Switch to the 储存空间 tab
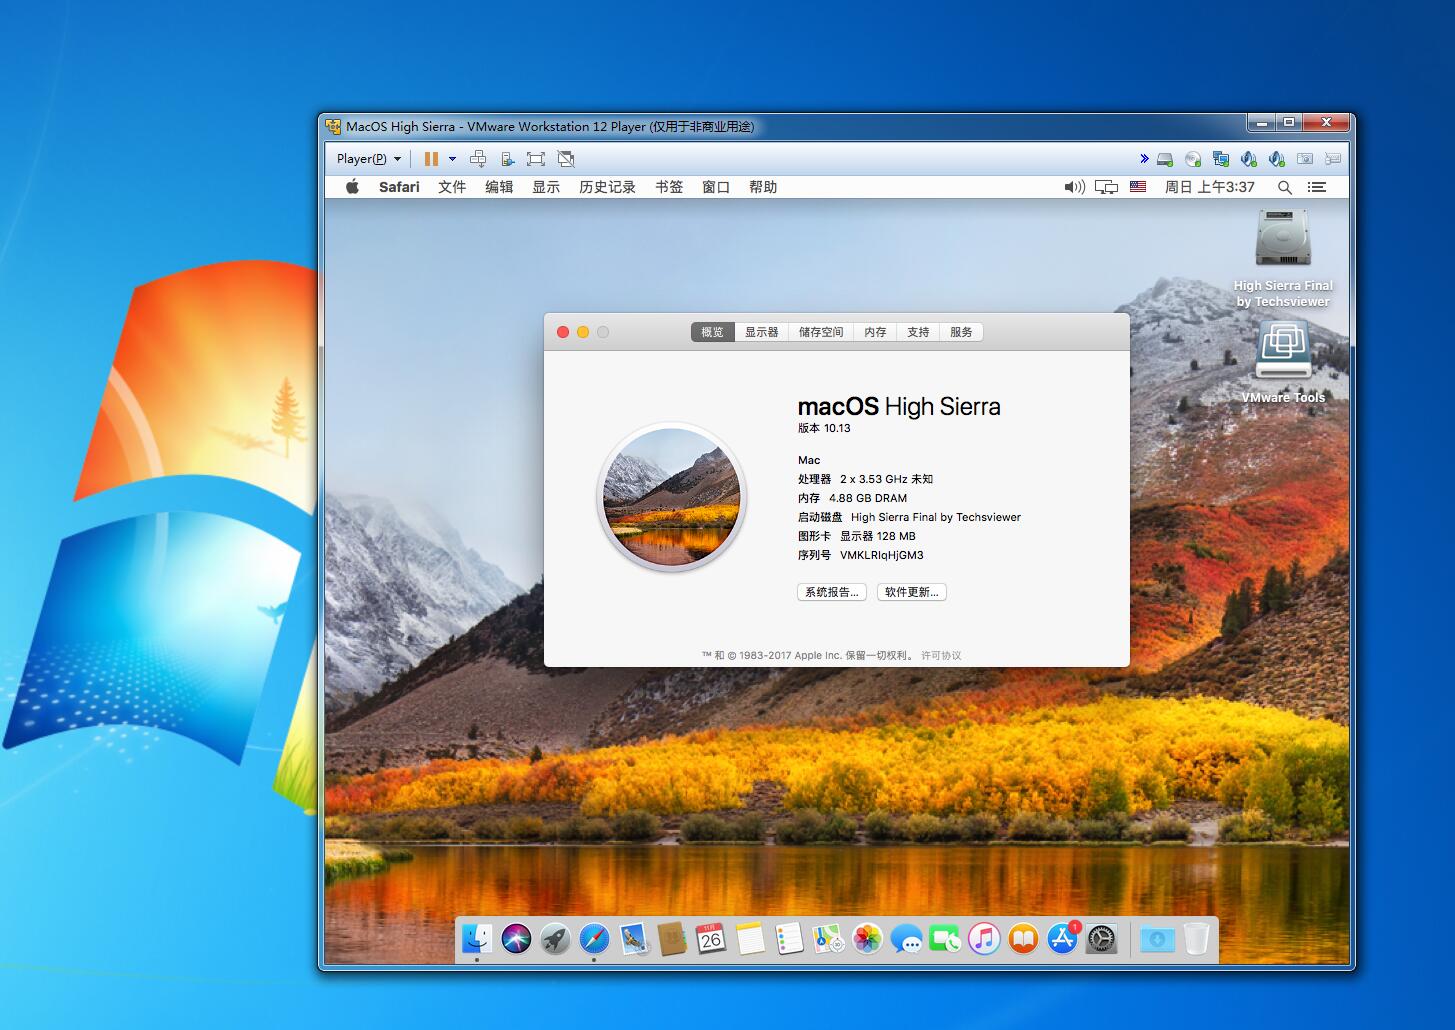The width and height of the screenshot is (1455, 1030). tap(821, 332)
